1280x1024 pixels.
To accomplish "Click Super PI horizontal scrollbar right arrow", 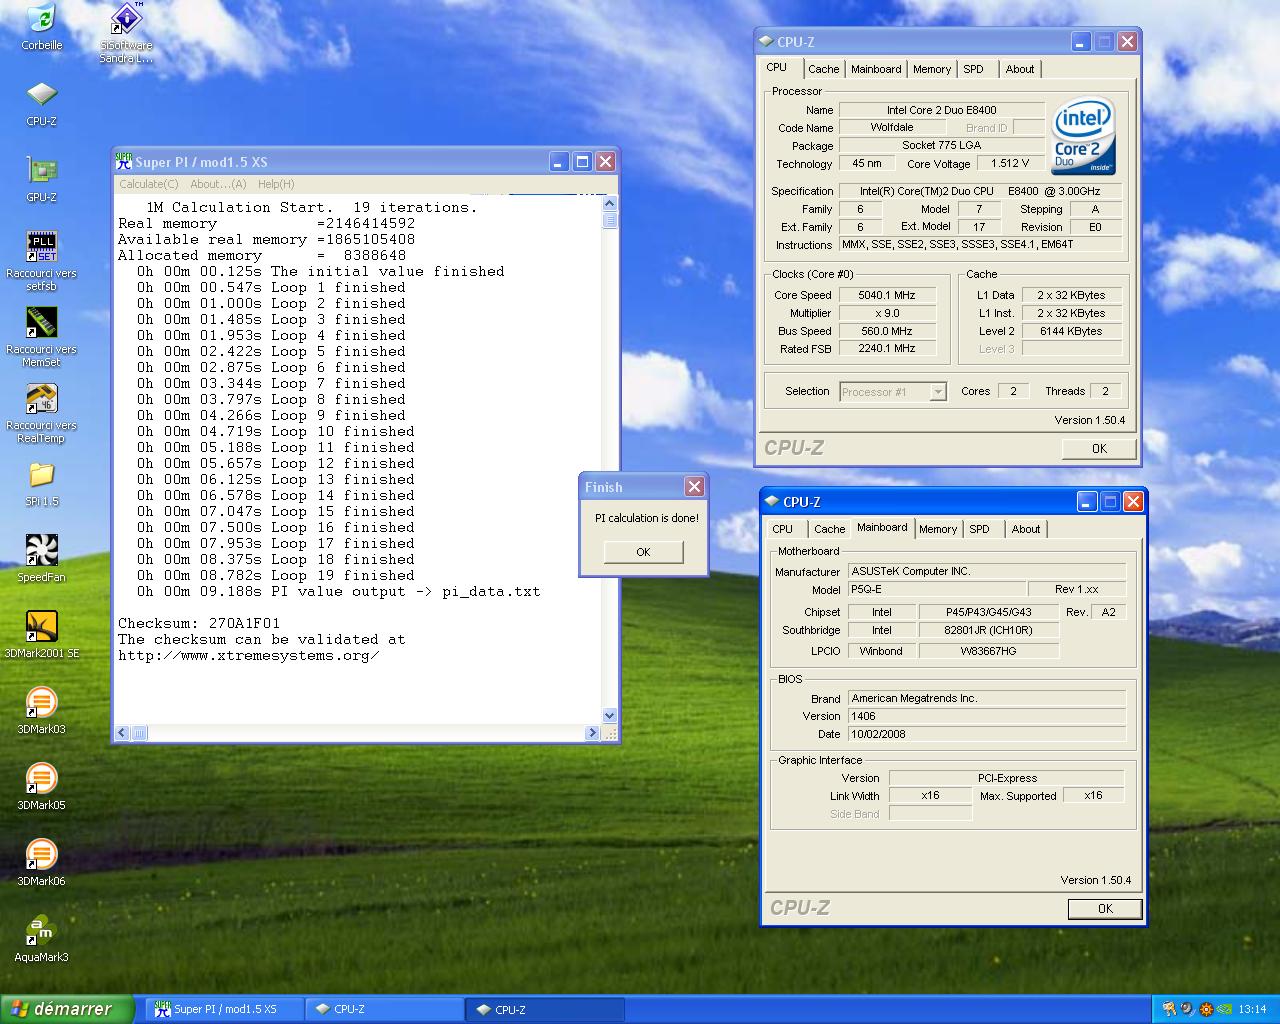I will click(592, 733).
